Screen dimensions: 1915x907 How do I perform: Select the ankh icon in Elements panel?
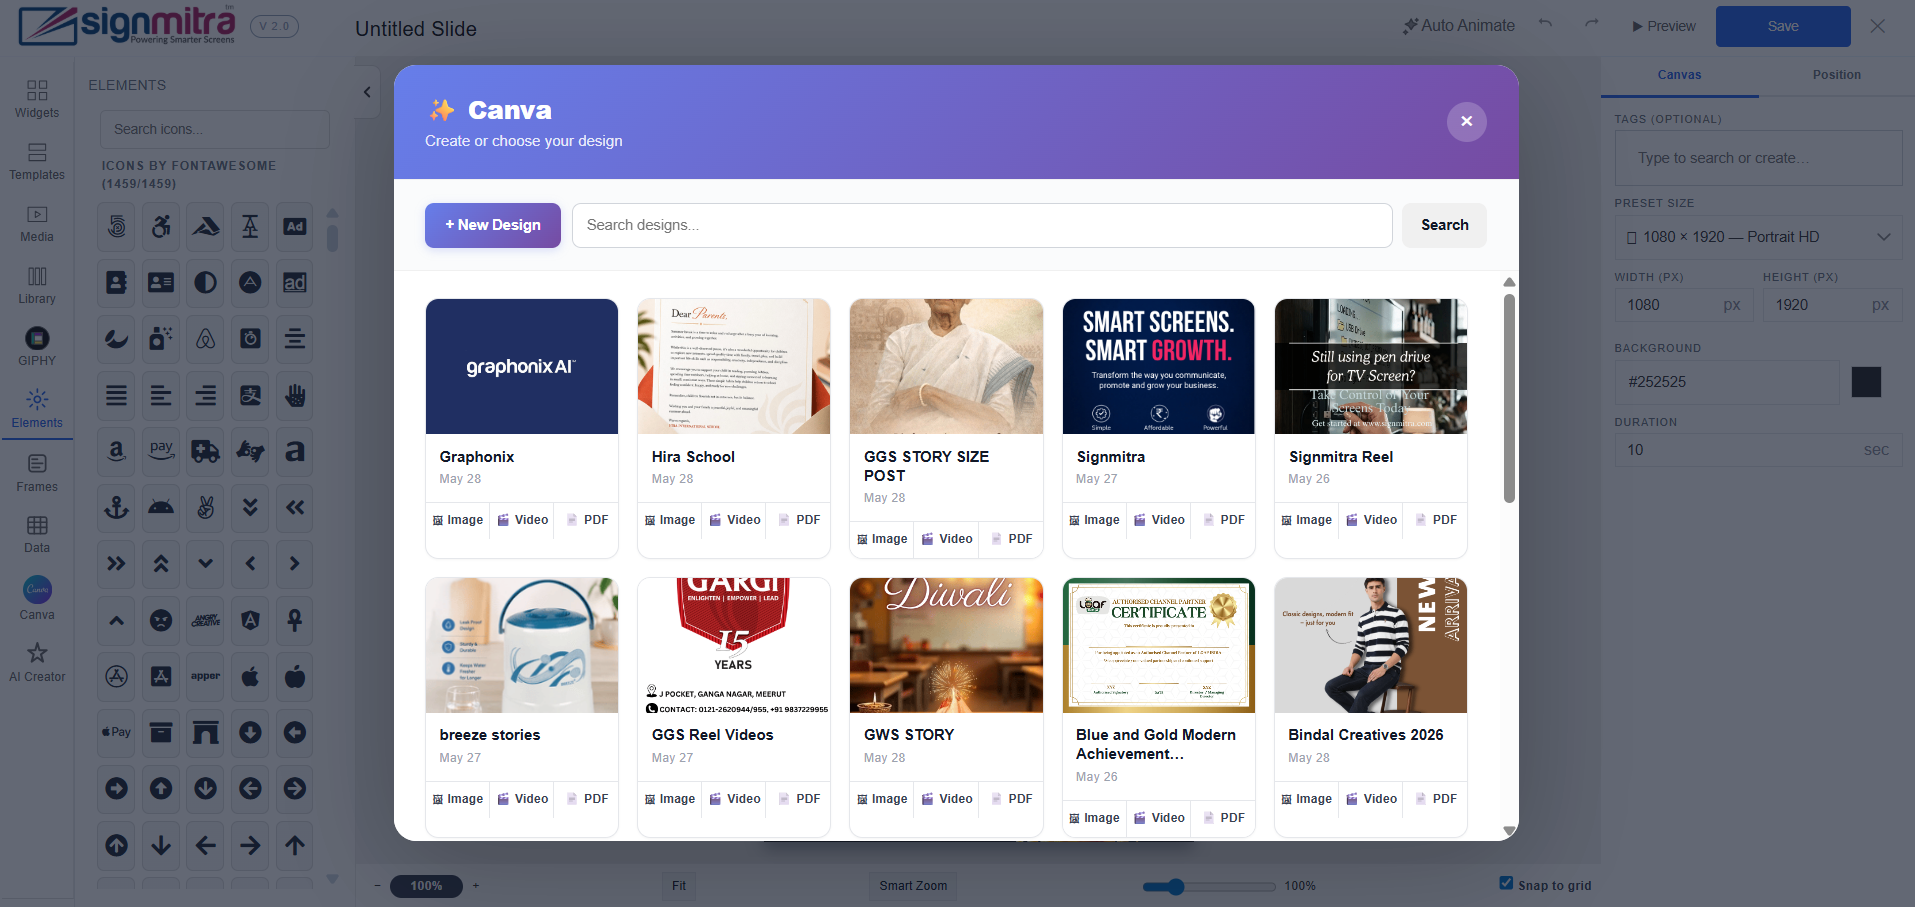click(295, 620)
